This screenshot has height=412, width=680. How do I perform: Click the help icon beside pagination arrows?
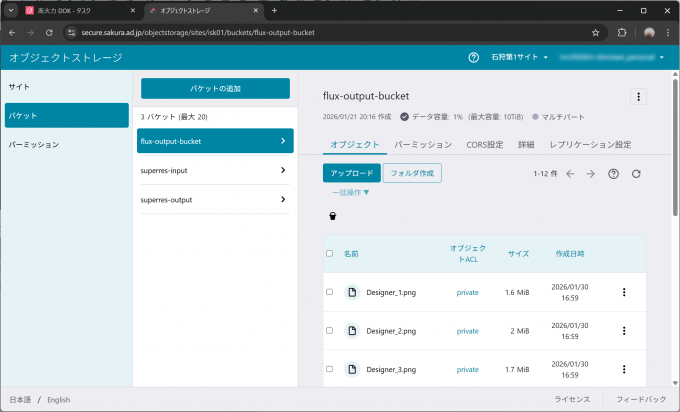613,174
